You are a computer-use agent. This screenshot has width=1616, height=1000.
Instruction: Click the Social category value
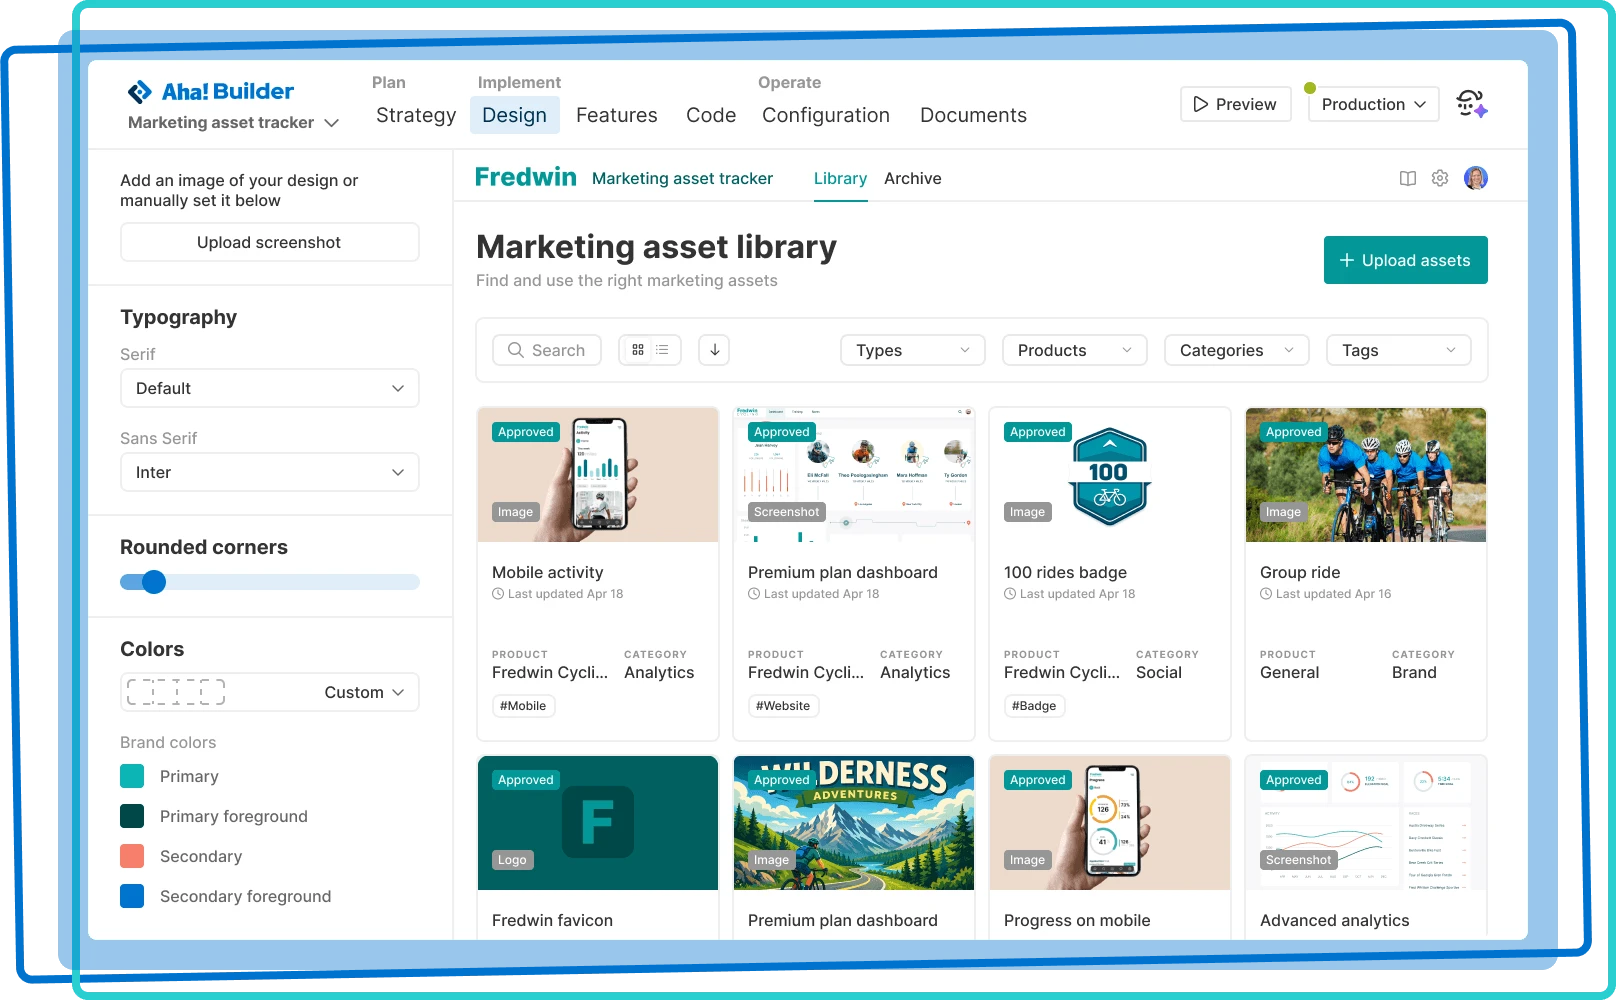click(1159, 673)
